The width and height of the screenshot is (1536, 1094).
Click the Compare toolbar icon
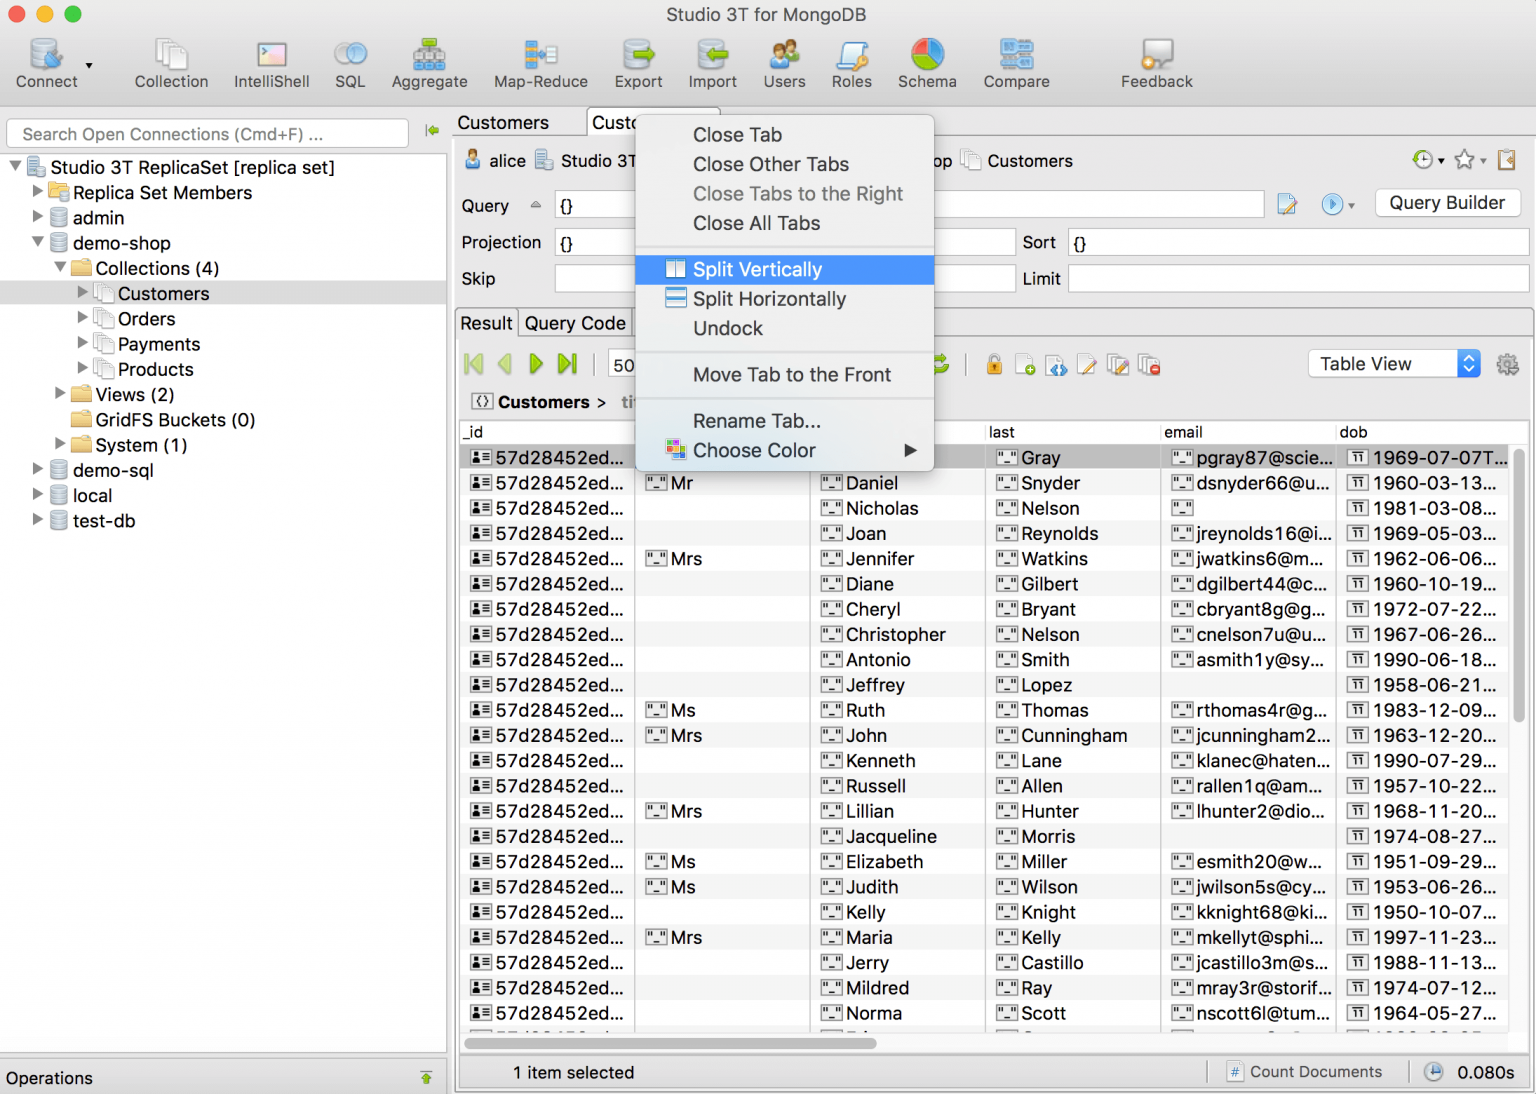[x=1016, y=62]
